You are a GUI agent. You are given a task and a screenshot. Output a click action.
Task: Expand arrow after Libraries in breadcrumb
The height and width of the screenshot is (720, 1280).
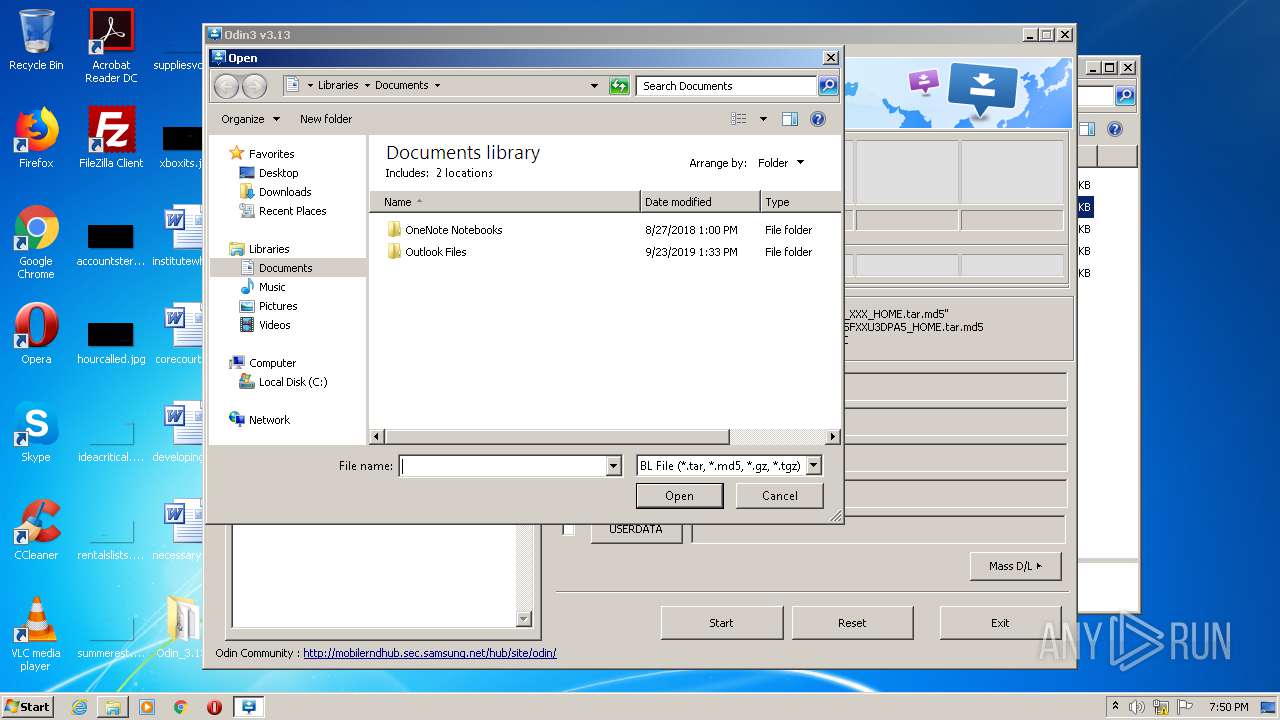367,86
